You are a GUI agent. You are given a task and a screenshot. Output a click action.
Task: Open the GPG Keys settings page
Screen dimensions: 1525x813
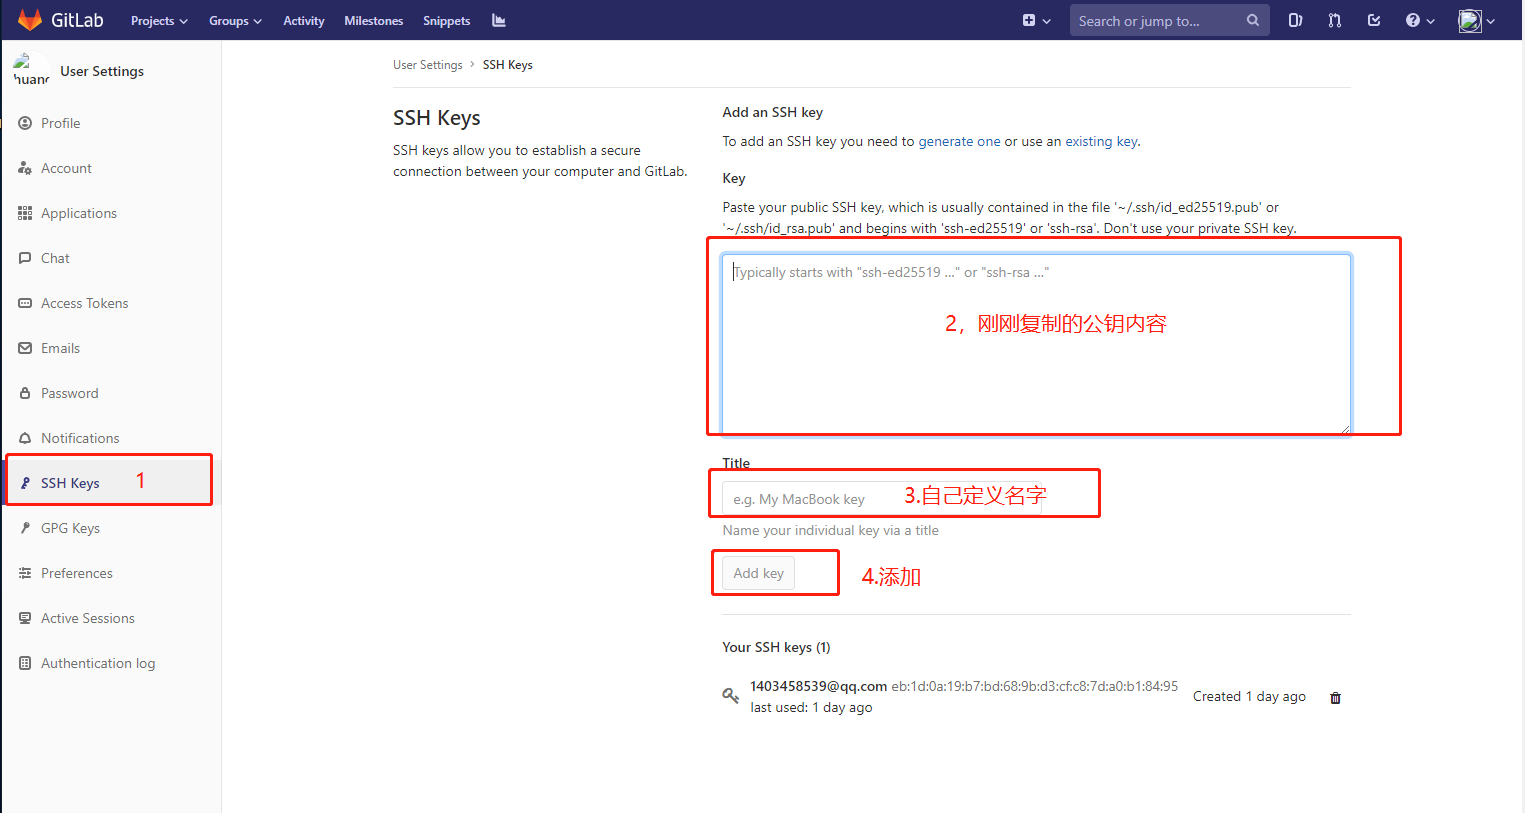click(70, 528)
